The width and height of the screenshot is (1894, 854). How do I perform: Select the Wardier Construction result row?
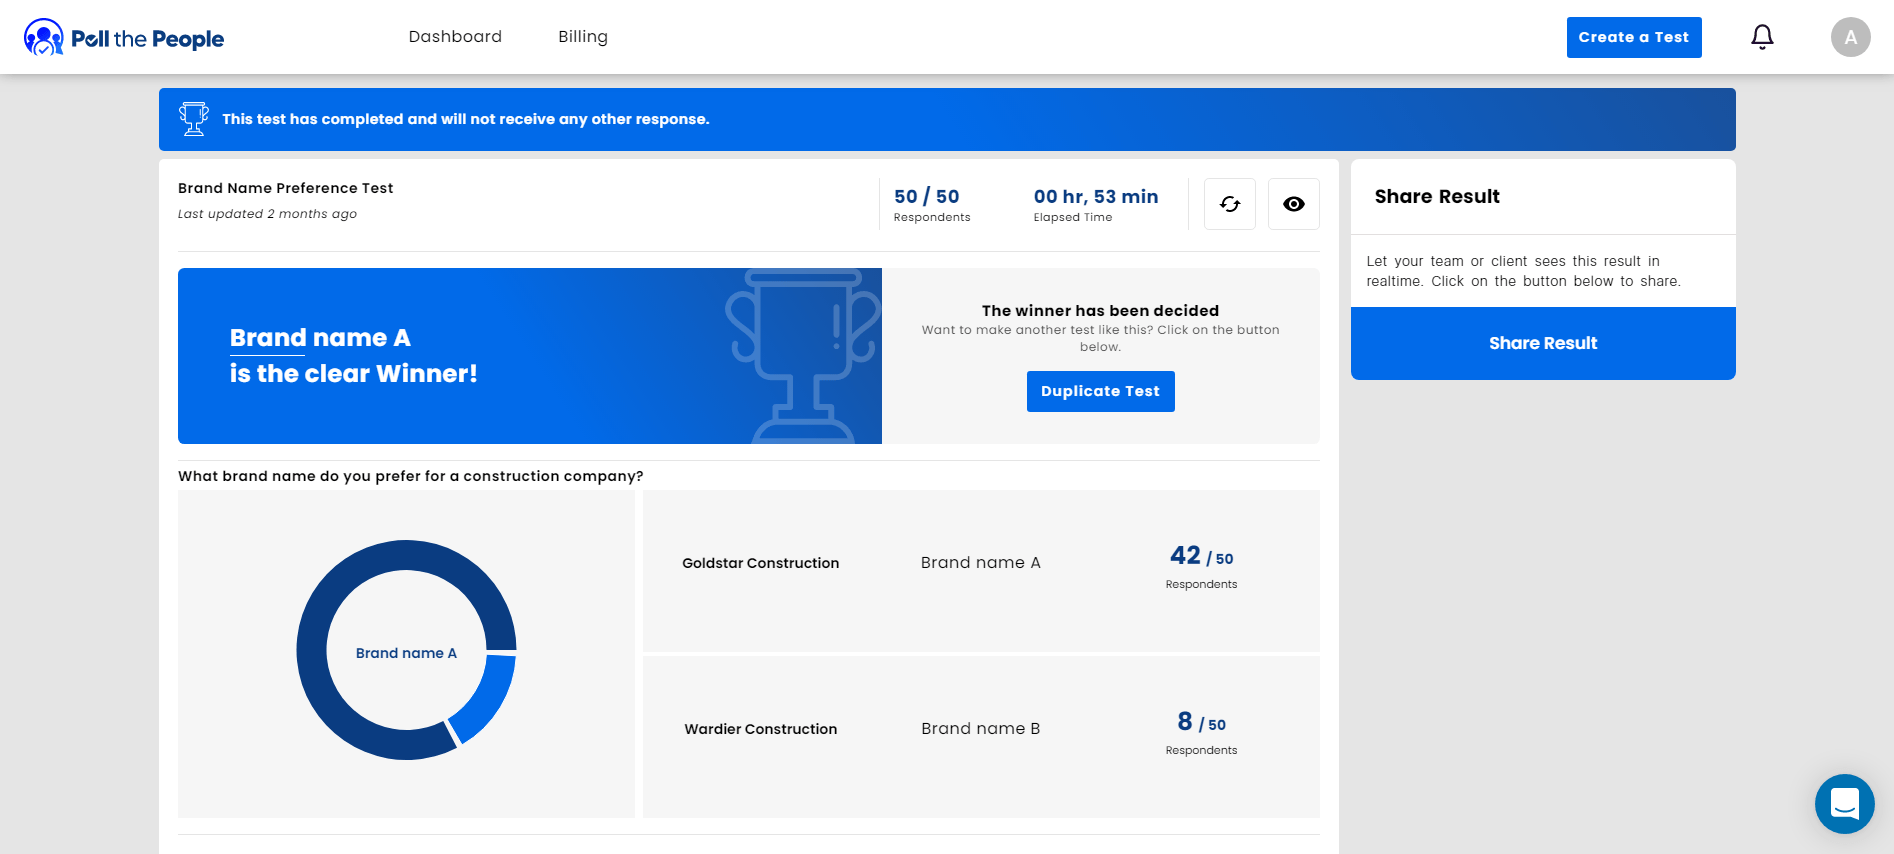[x=980, y=736]
